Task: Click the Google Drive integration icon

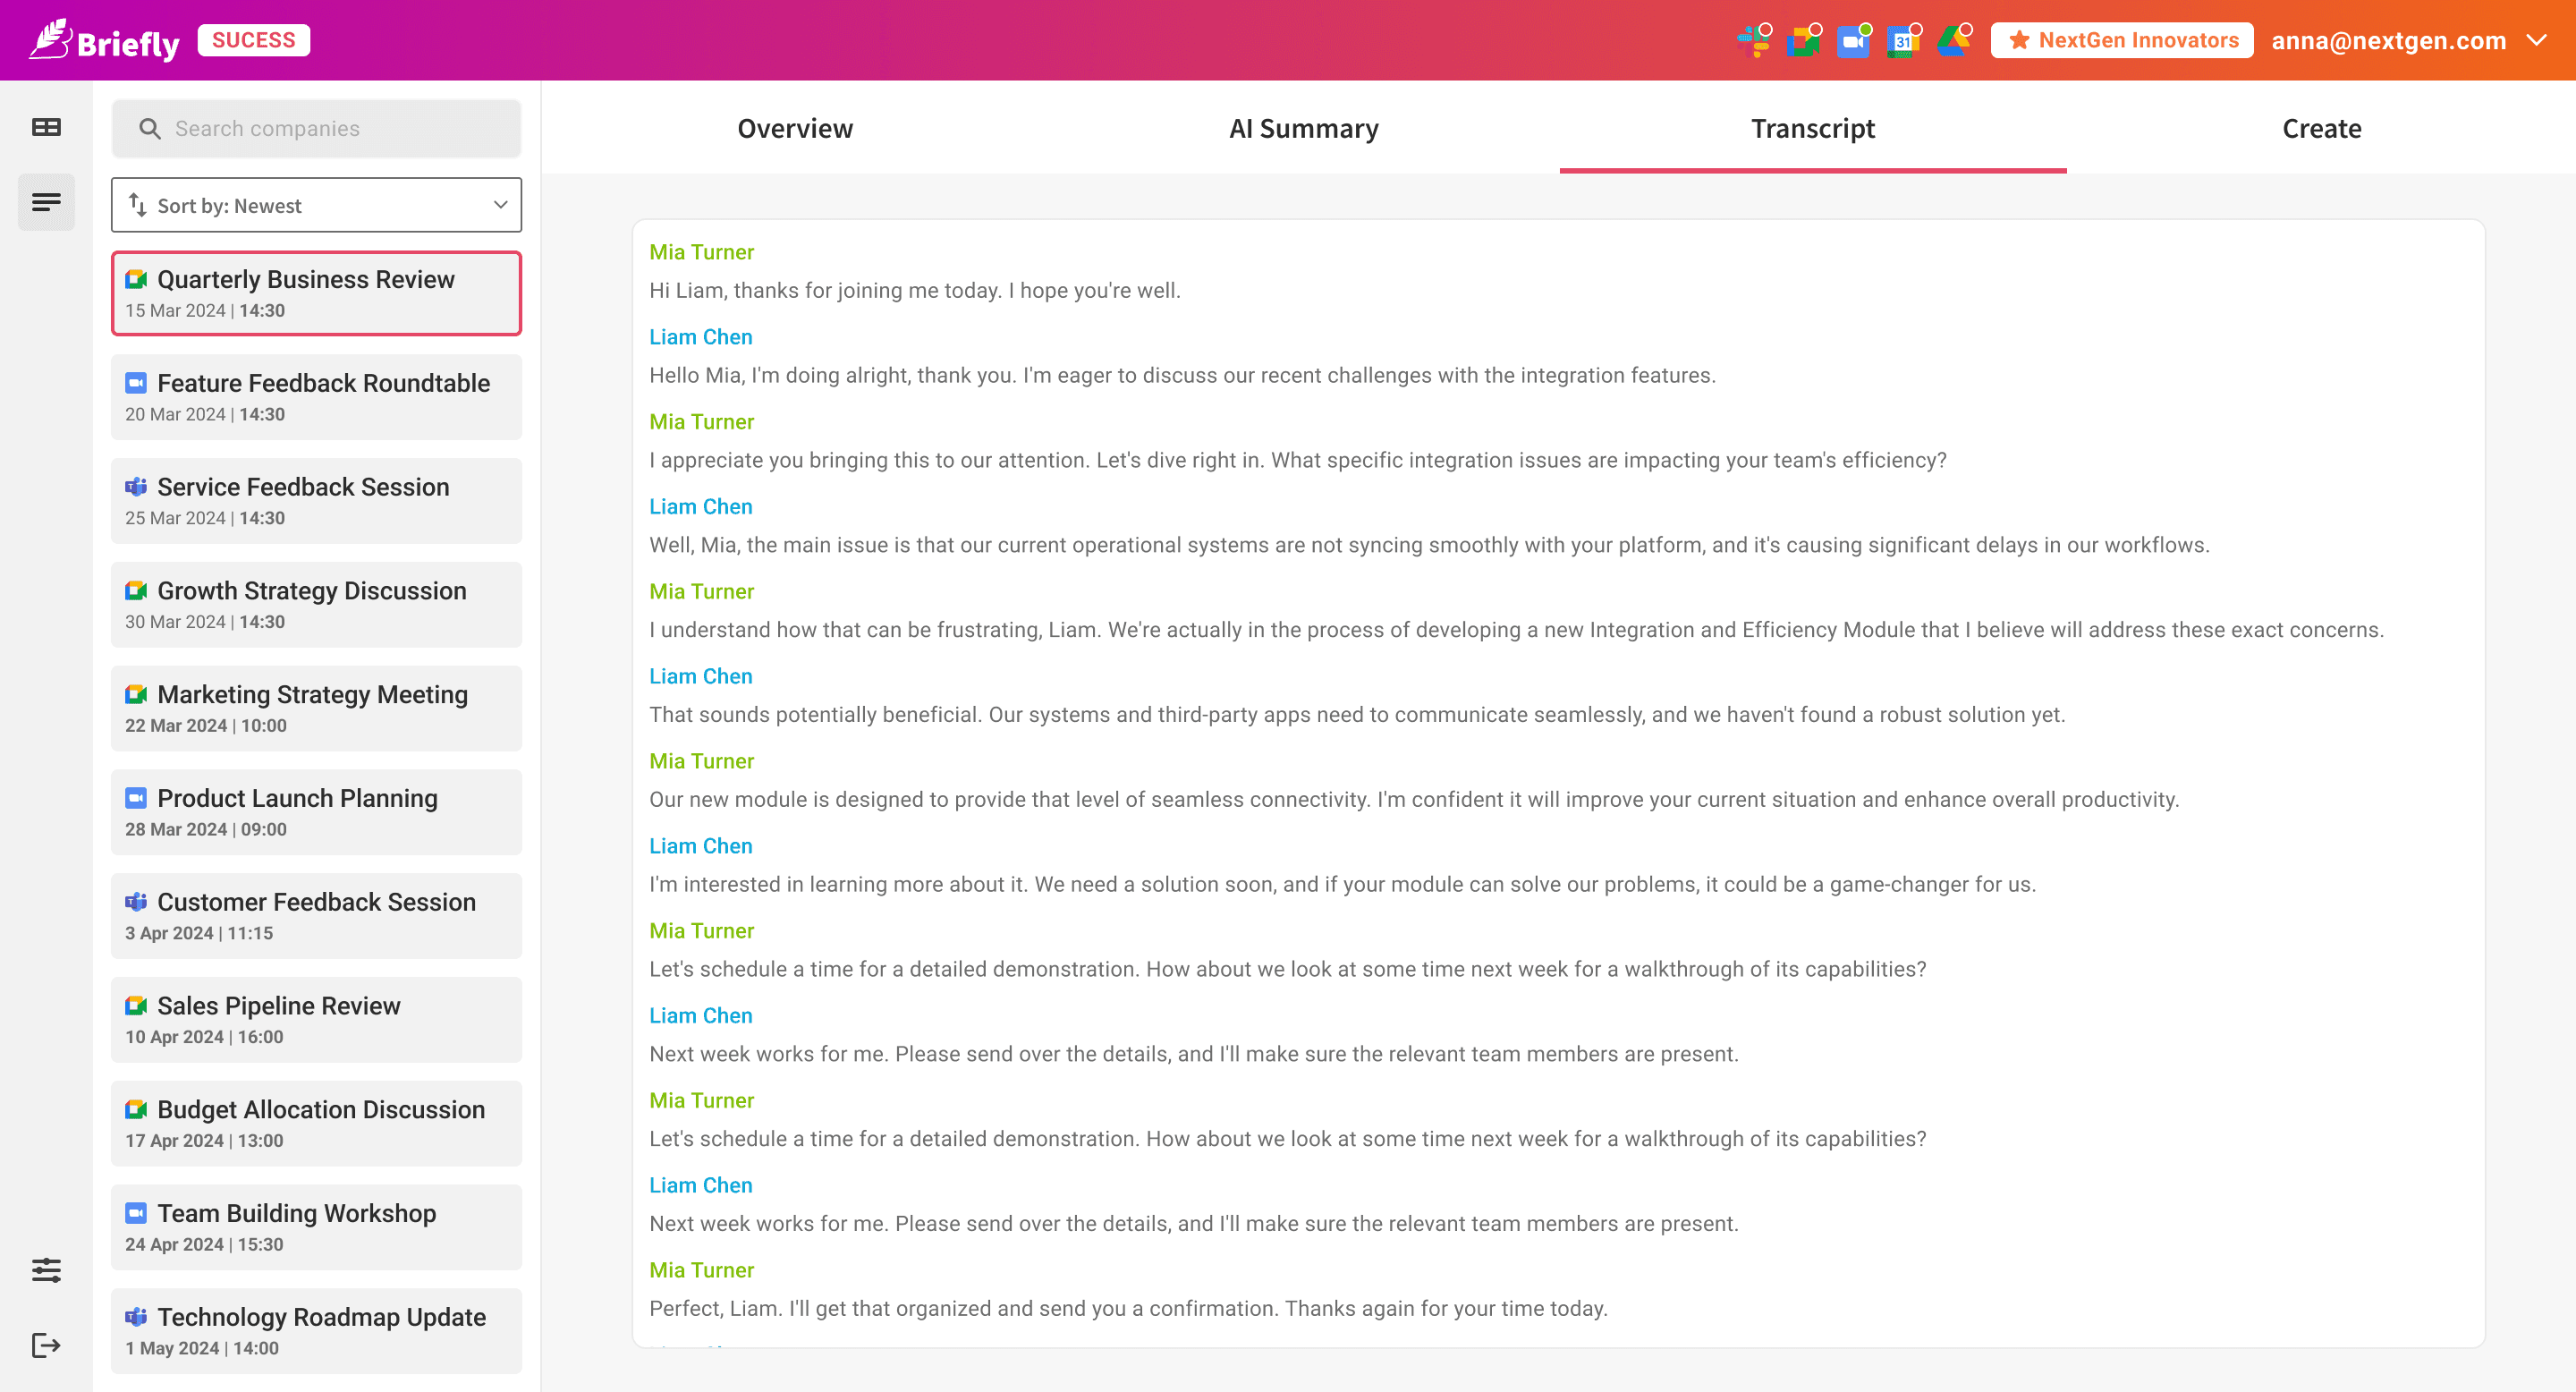Action: click(1952, 41)
